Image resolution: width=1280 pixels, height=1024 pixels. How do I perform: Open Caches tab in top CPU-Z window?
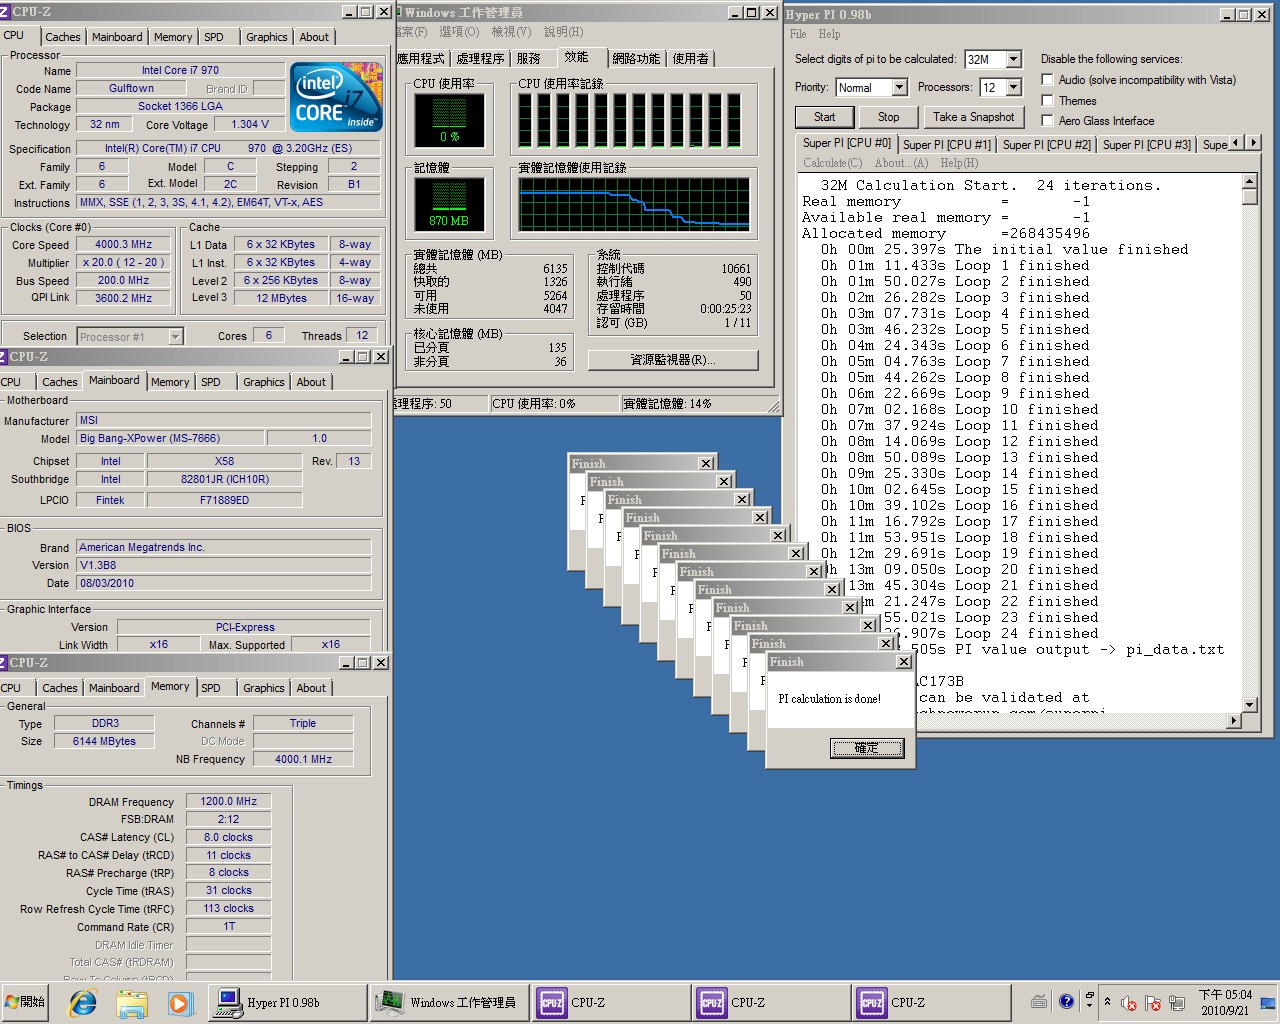tap(62, 37)
